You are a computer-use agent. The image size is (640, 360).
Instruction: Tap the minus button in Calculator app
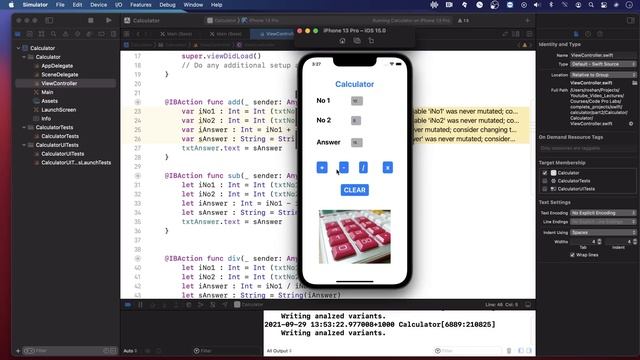point(344,167)
